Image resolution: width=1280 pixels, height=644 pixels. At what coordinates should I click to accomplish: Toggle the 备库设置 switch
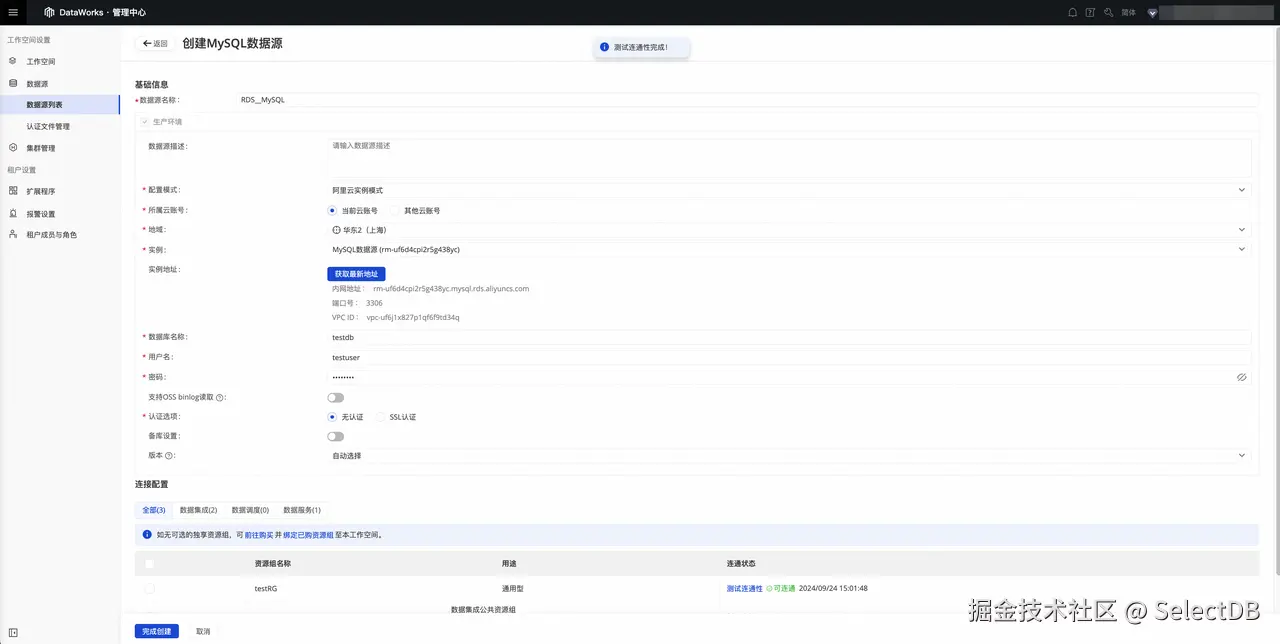pos(335,436)
